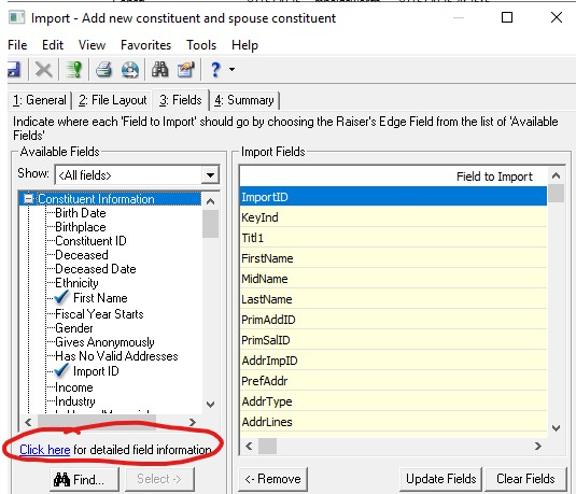Select the Titl1 import field row
This screenshot has width=576, height=494.
[x=393, y=238]
